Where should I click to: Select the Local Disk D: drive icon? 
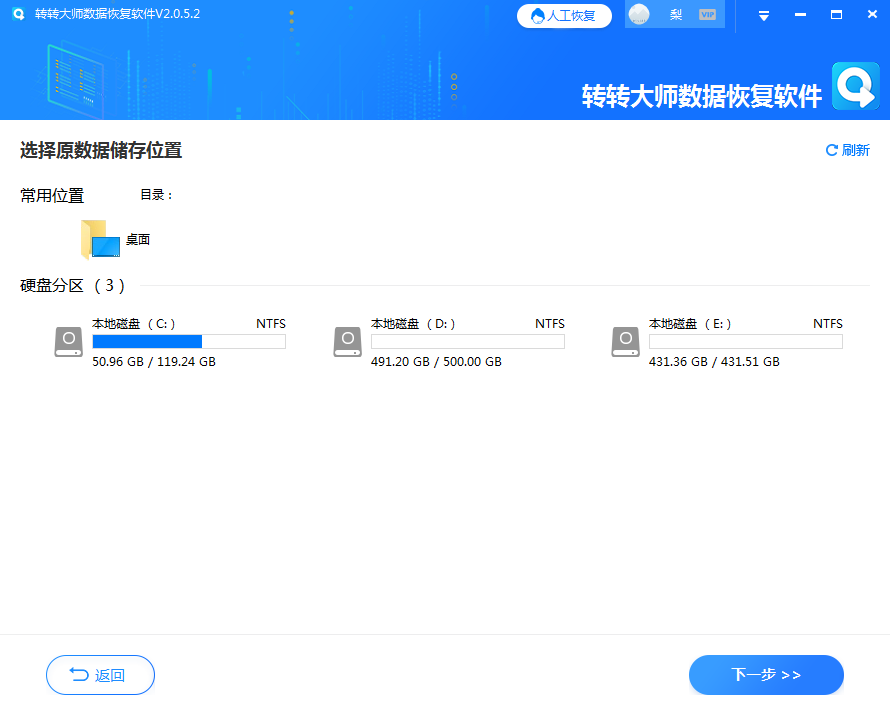(347, 341)
